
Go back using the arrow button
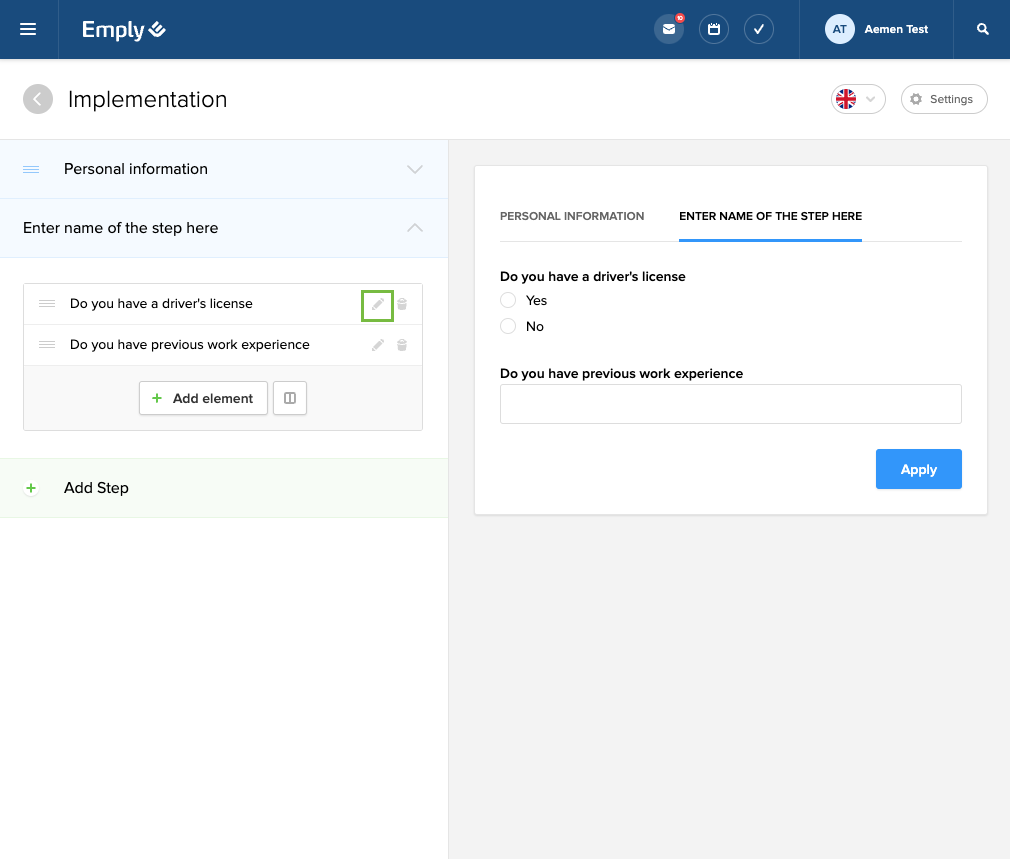coord(38,99)
